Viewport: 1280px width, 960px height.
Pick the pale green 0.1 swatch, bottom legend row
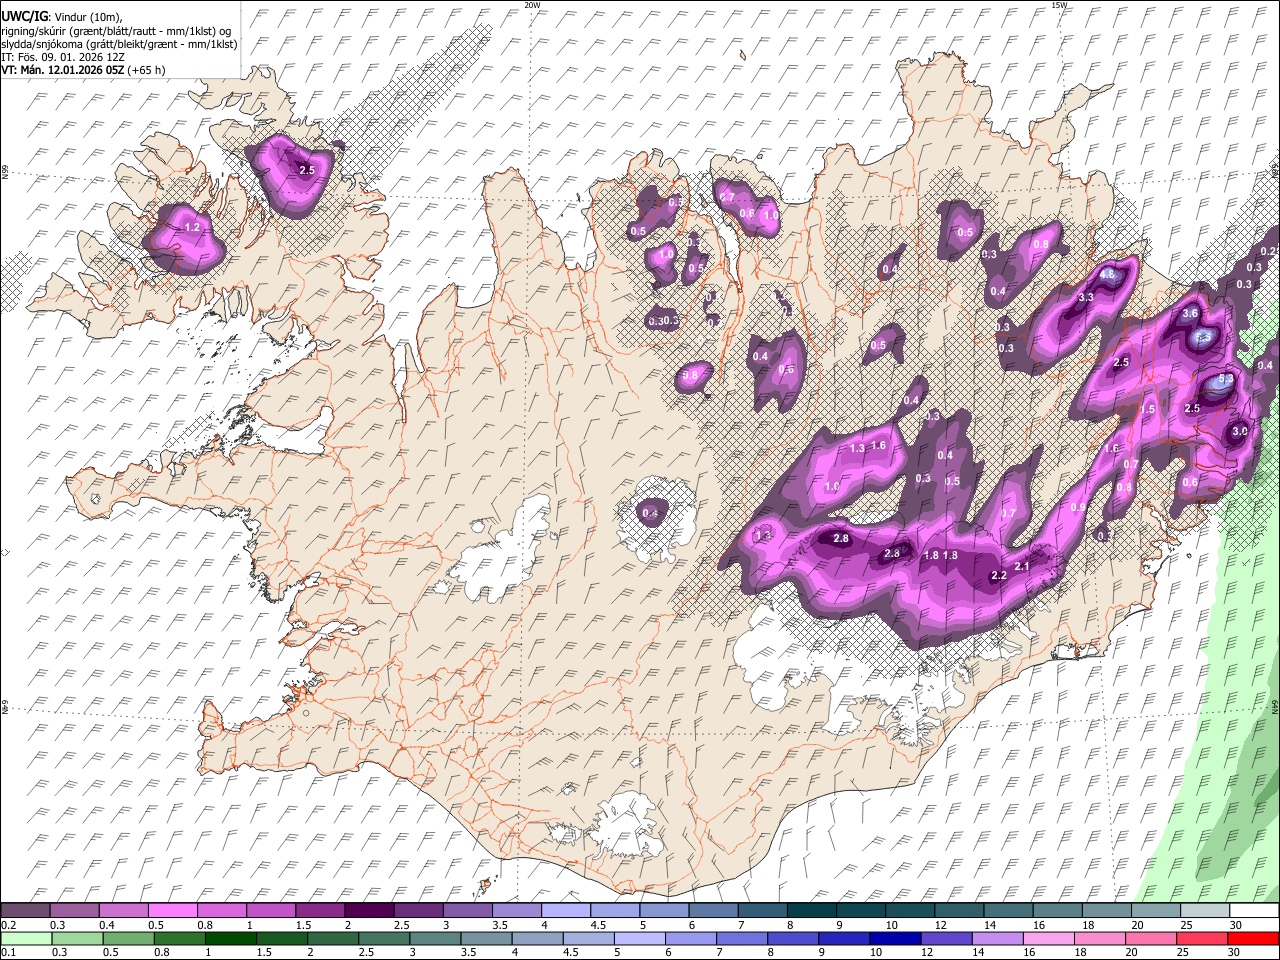coord(25,938)
